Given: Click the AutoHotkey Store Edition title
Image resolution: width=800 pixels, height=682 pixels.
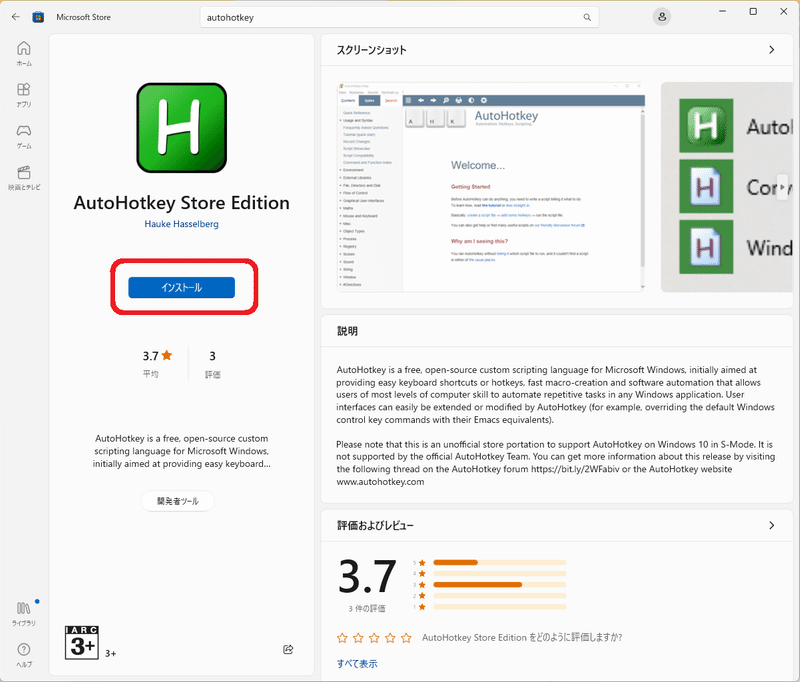Looking at the screenshot, I should point(182,203).
